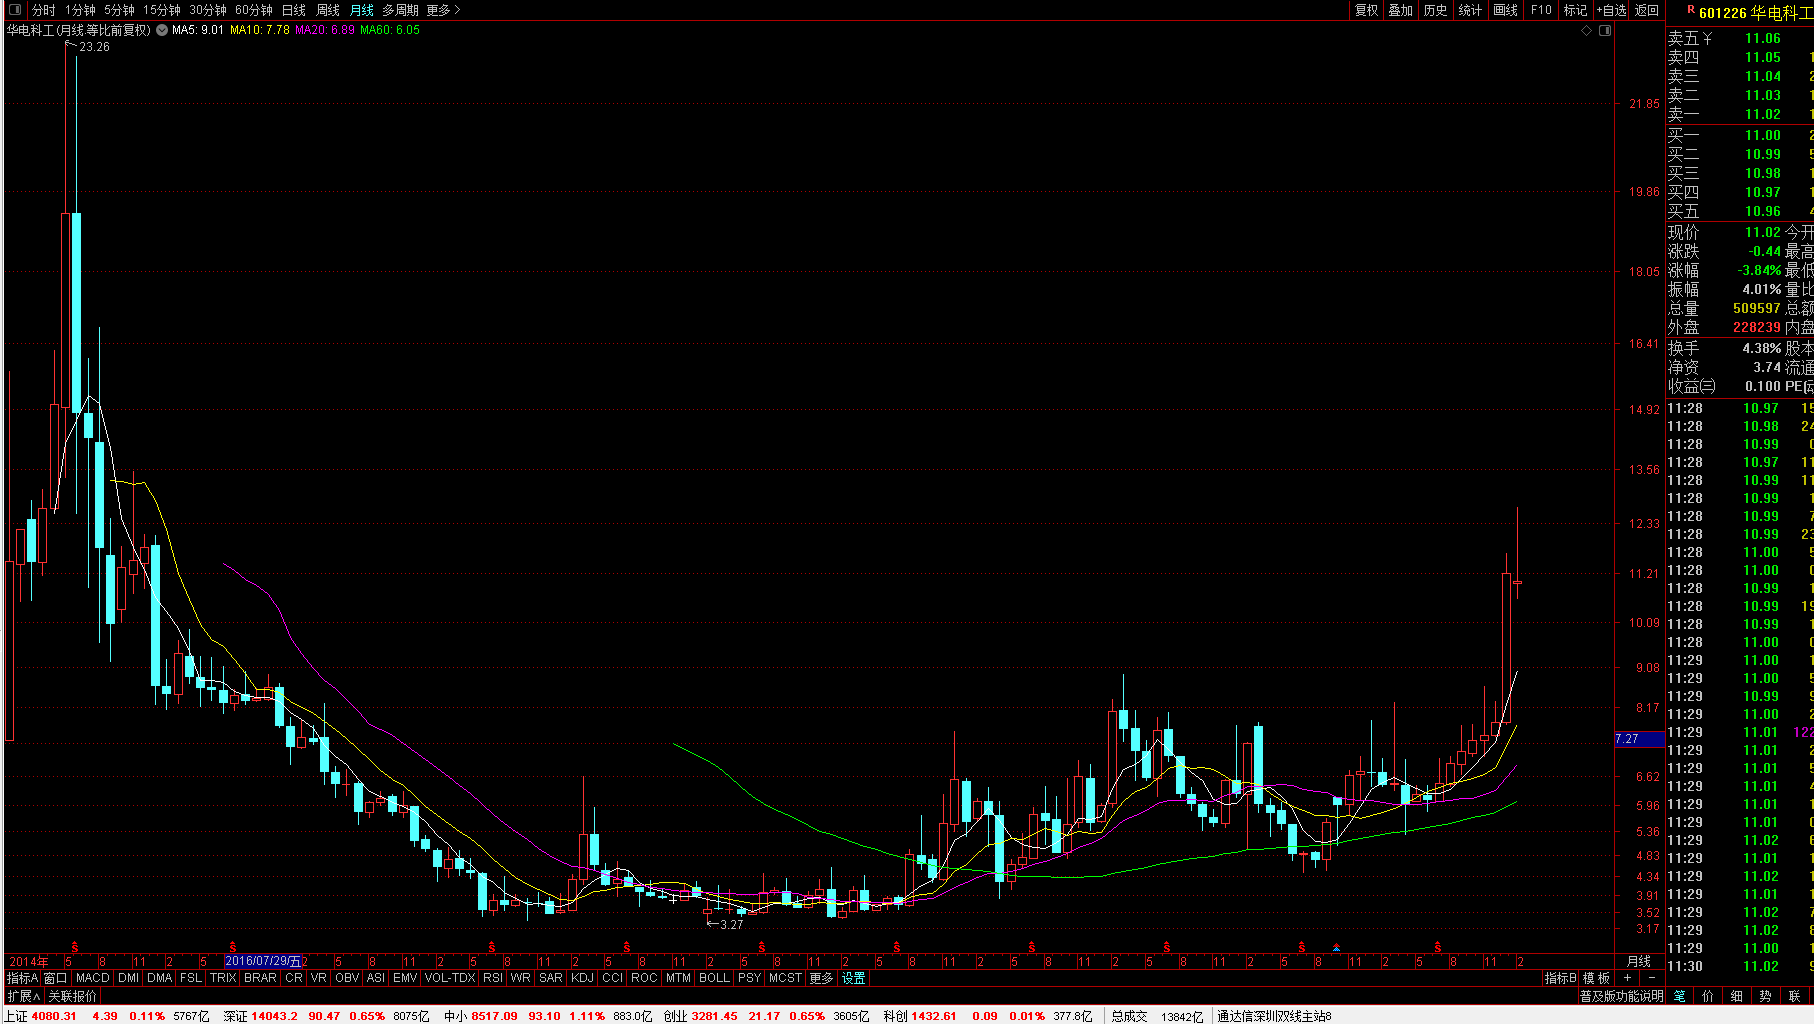
Task: Add stock with +自选 button
Action: (1611, 10)
